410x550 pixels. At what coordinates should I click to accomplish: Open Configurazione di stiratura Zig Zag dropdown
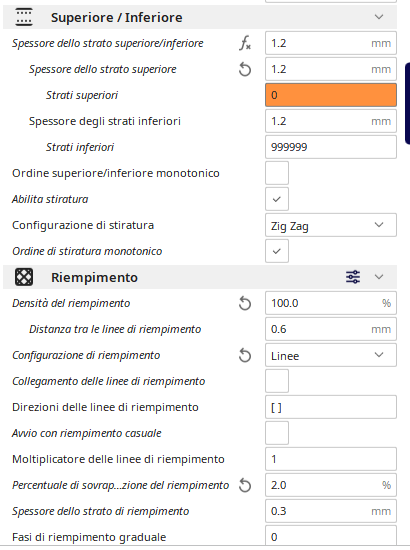click(x=331, y=225)
